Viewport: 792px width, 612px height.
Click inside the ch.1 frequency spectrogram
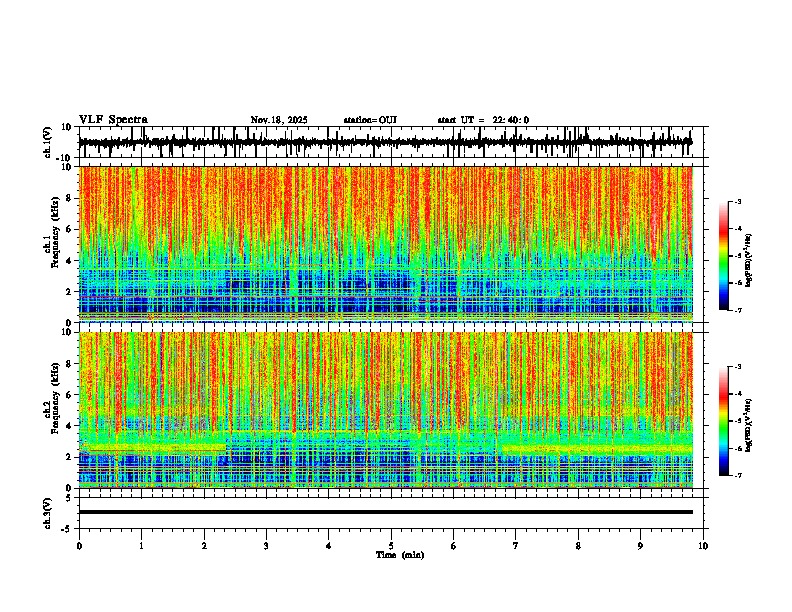[x=386, y=244]
